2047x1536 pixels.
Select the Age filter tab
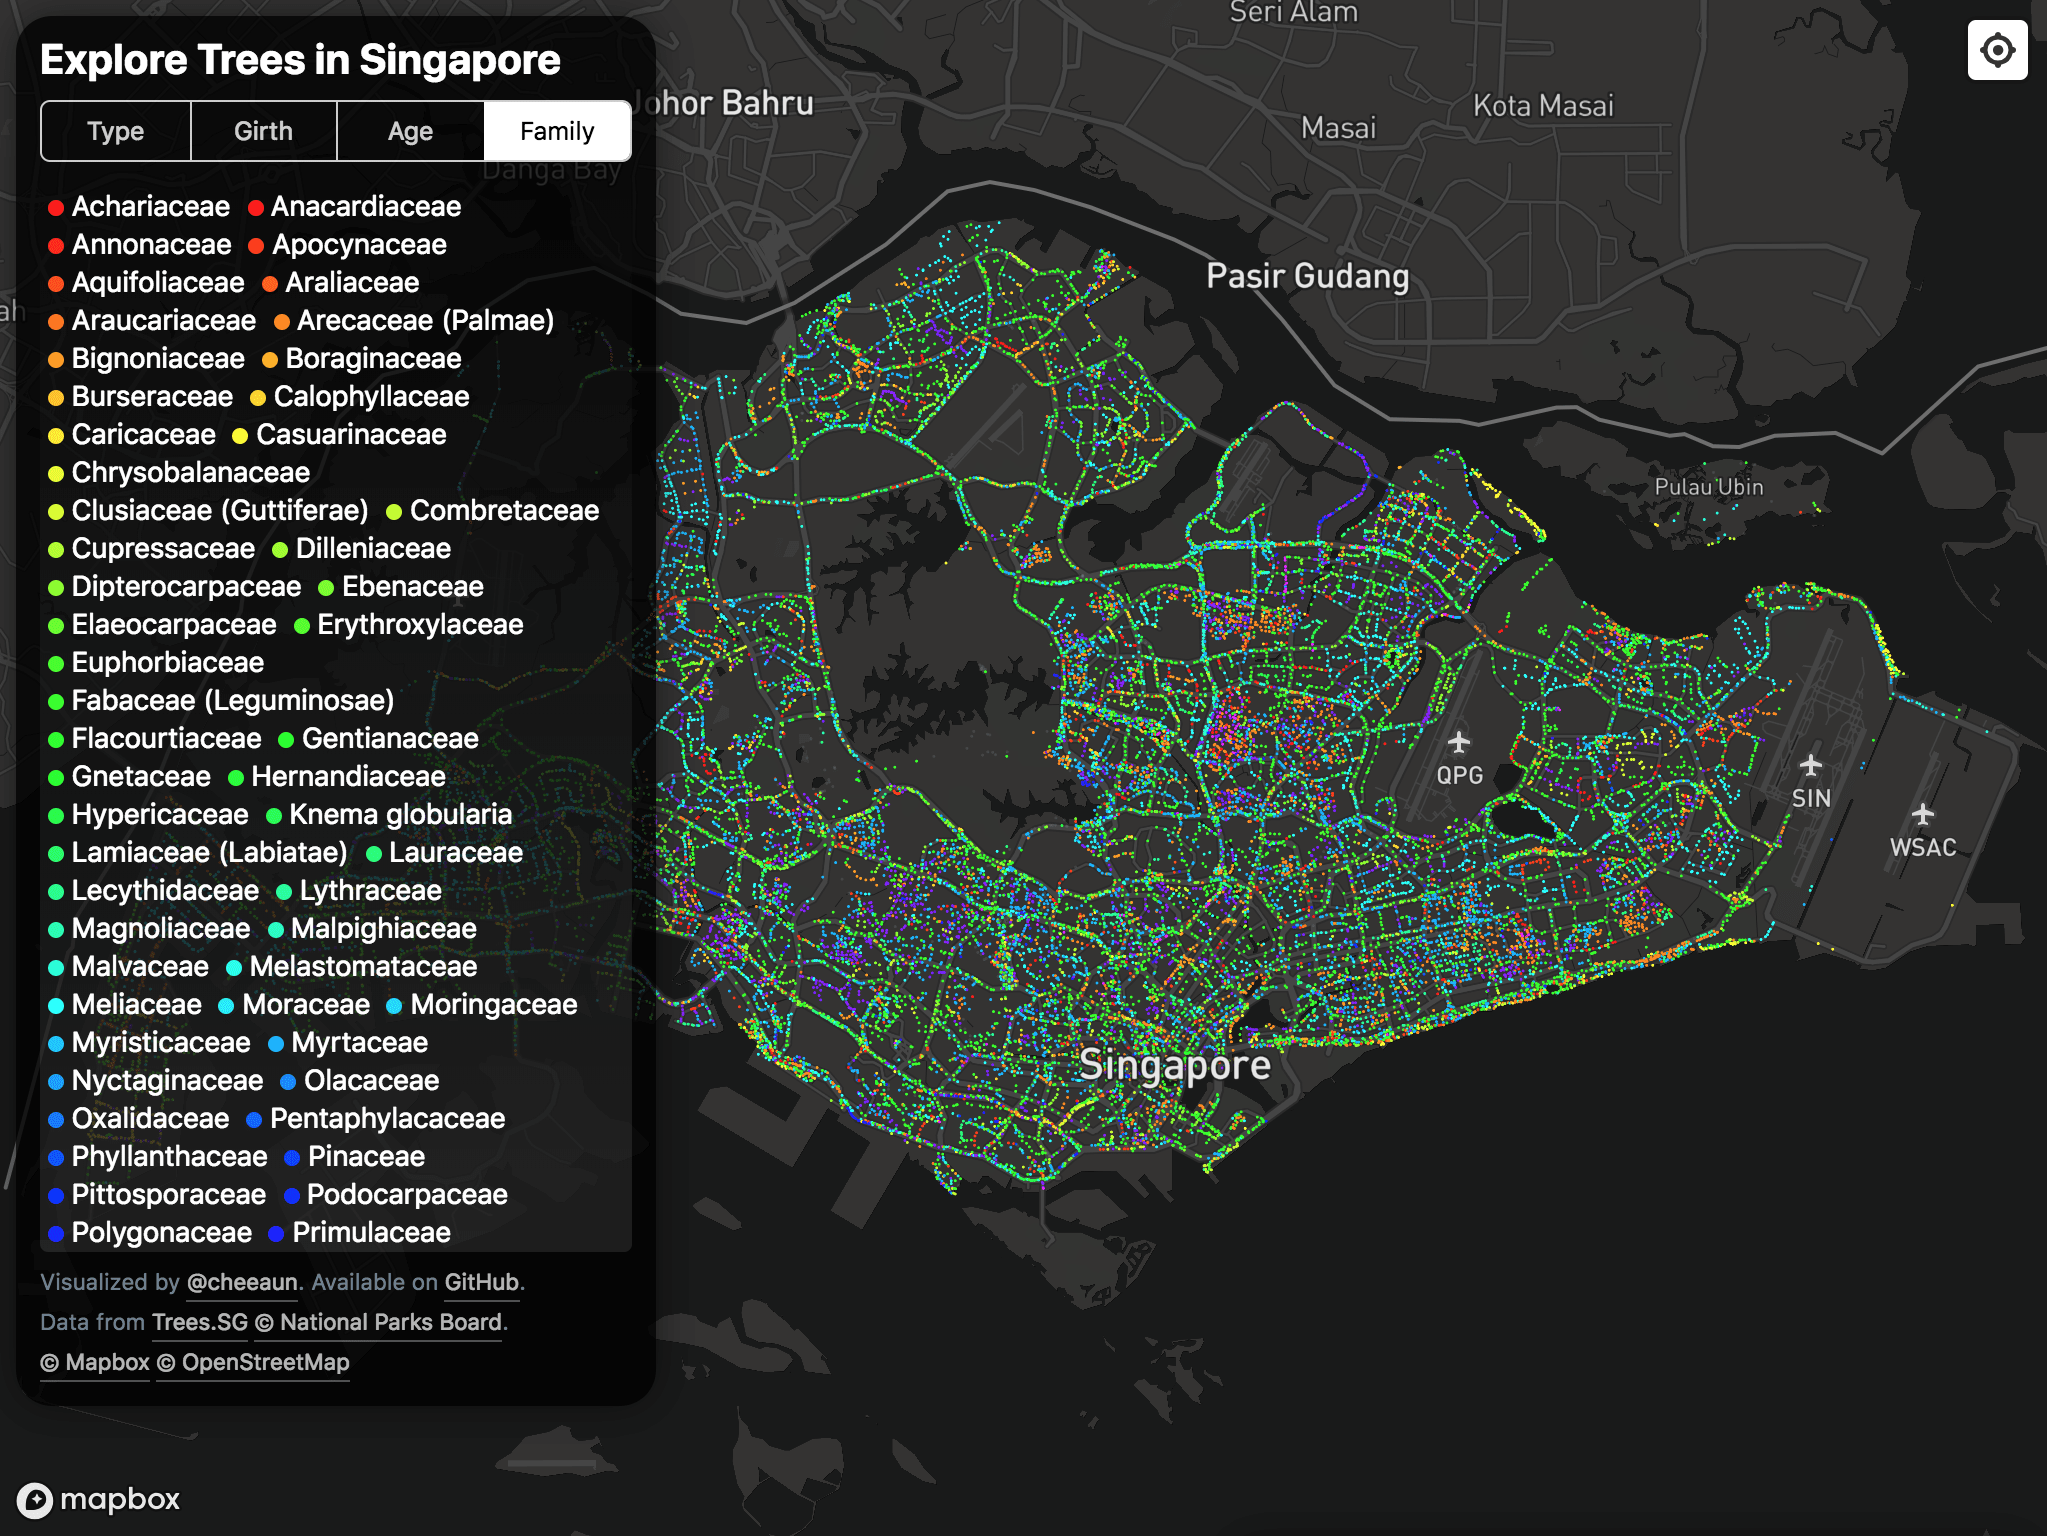[408, 131]
